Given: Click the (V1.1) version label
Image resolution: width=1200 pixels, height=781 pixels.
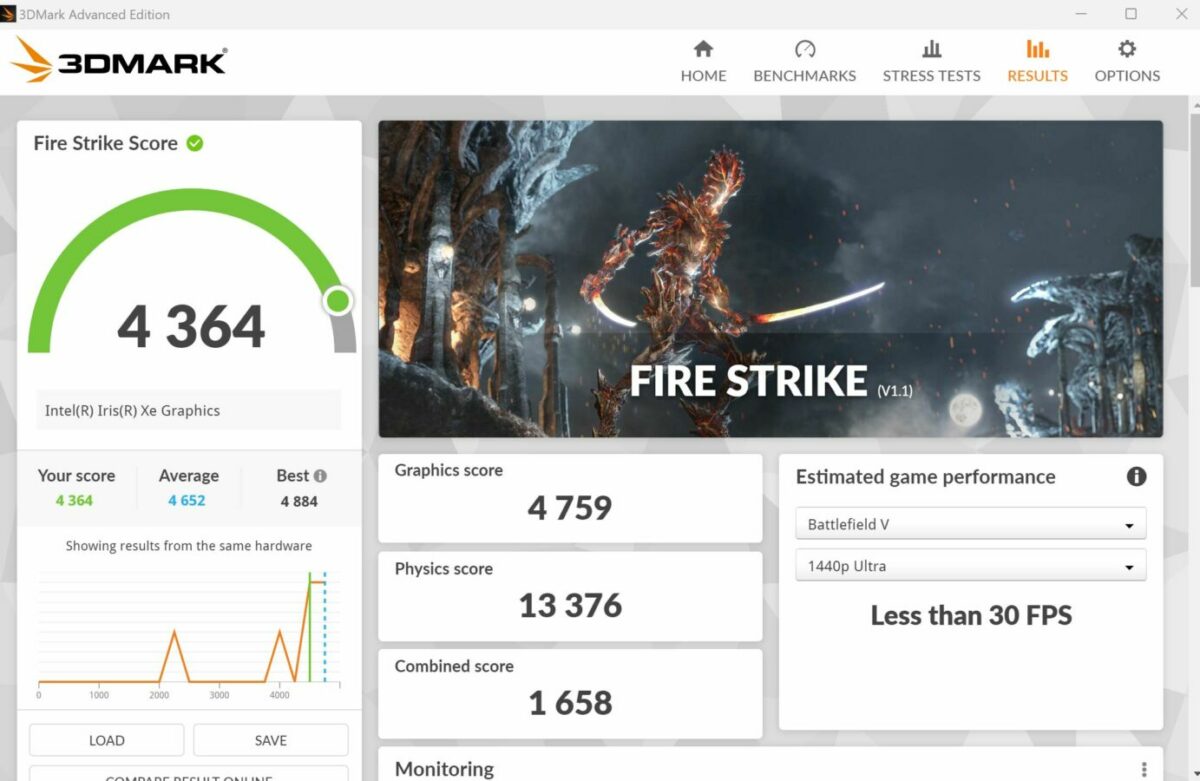Looking at the screenshot, I should coord(895,391).
